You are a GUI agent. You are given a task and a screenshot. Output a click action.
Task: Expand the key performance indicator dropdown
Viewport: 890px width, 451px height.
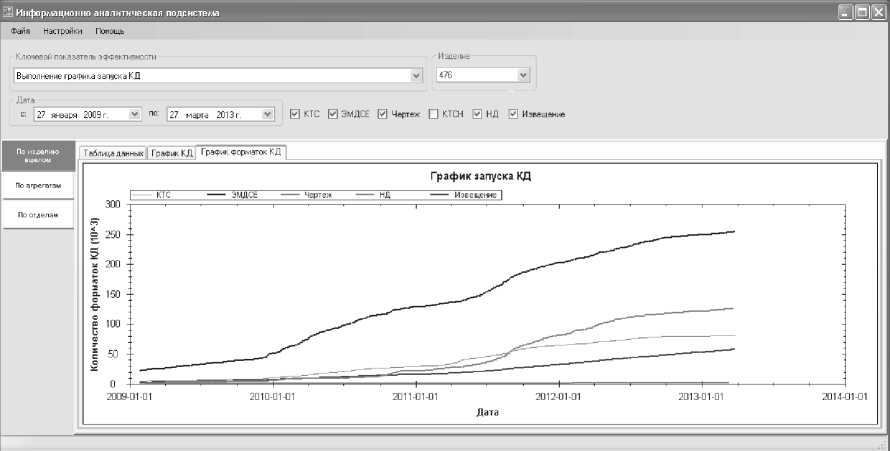(x=416, y=75)
